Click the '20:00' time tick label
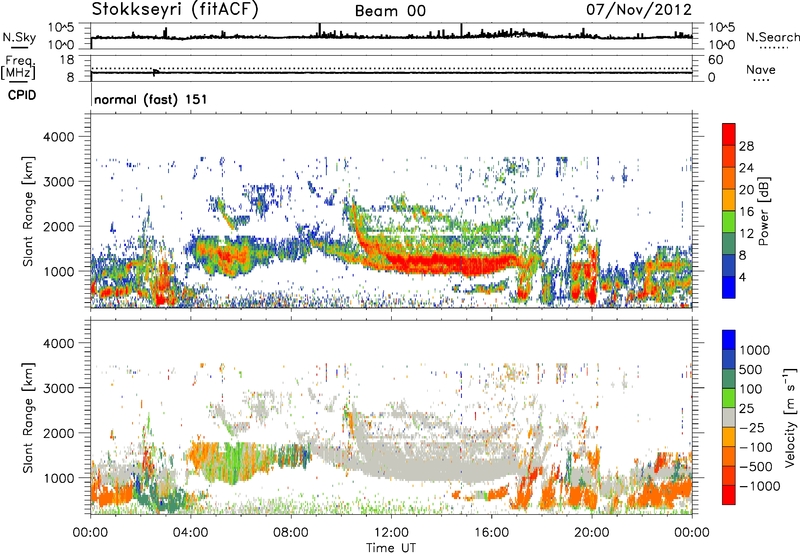Screen dimensions: 800x554 591,533
